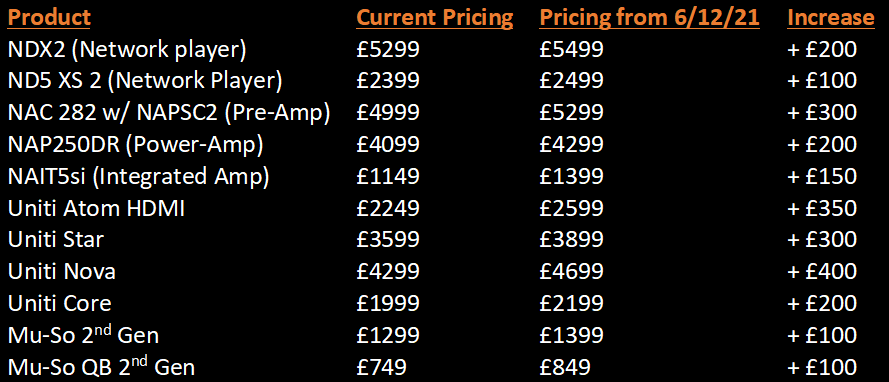
Task: Click ND5 XS 2 (Network Player) text
Action: click(x=145, y=82)
